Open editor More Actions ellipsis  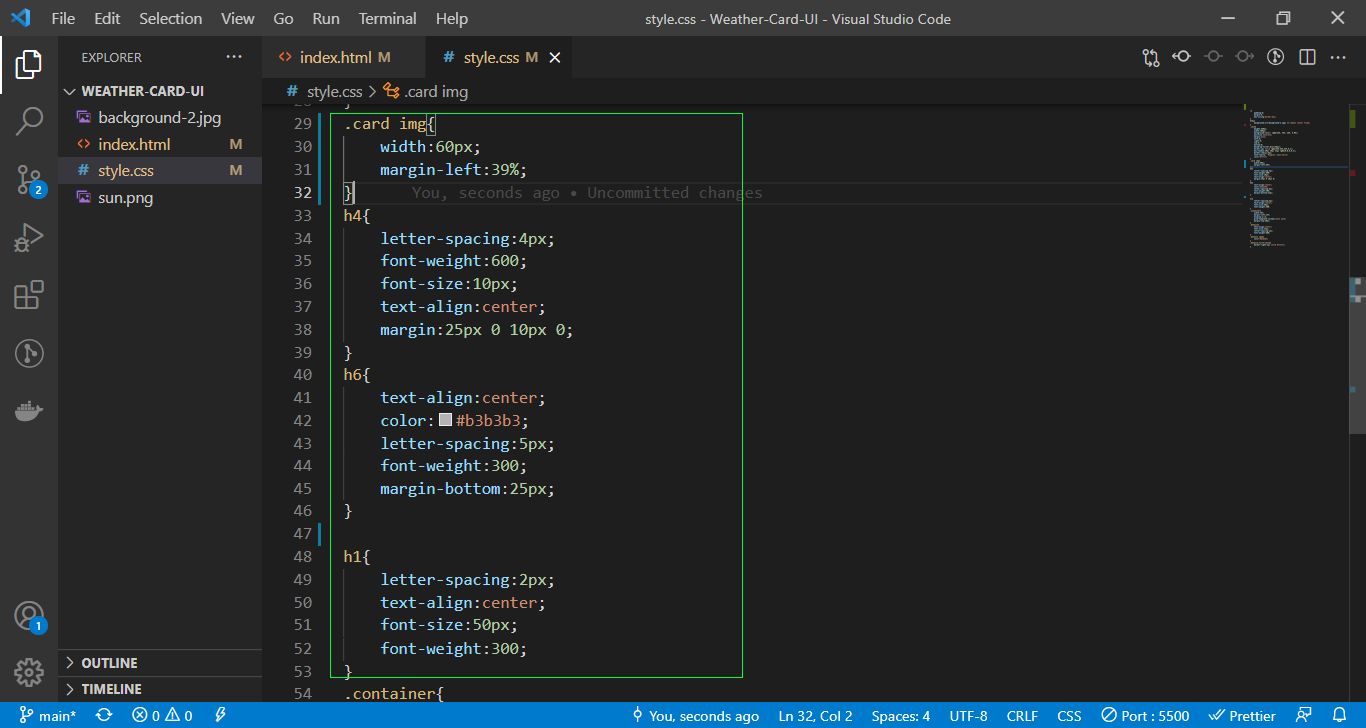1338,57
